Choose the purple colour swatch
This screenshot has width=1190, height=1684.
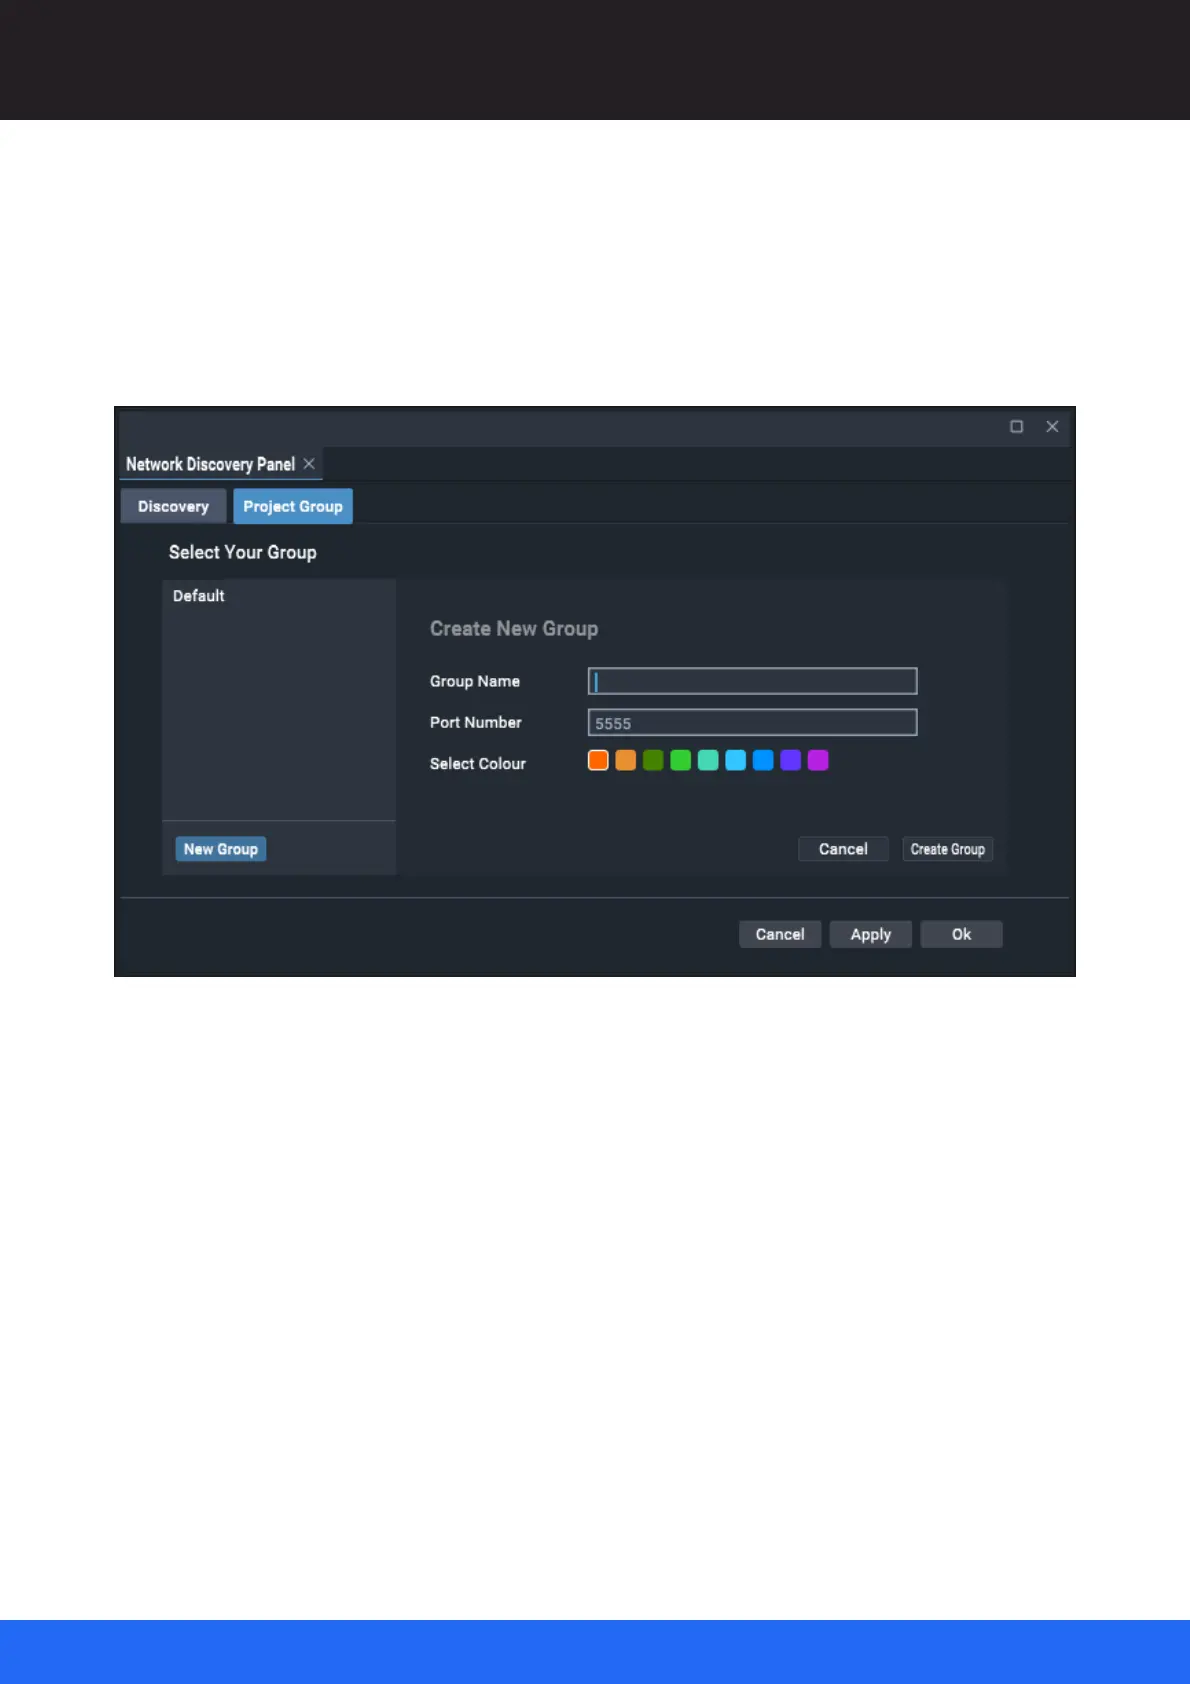click(791, 760)
